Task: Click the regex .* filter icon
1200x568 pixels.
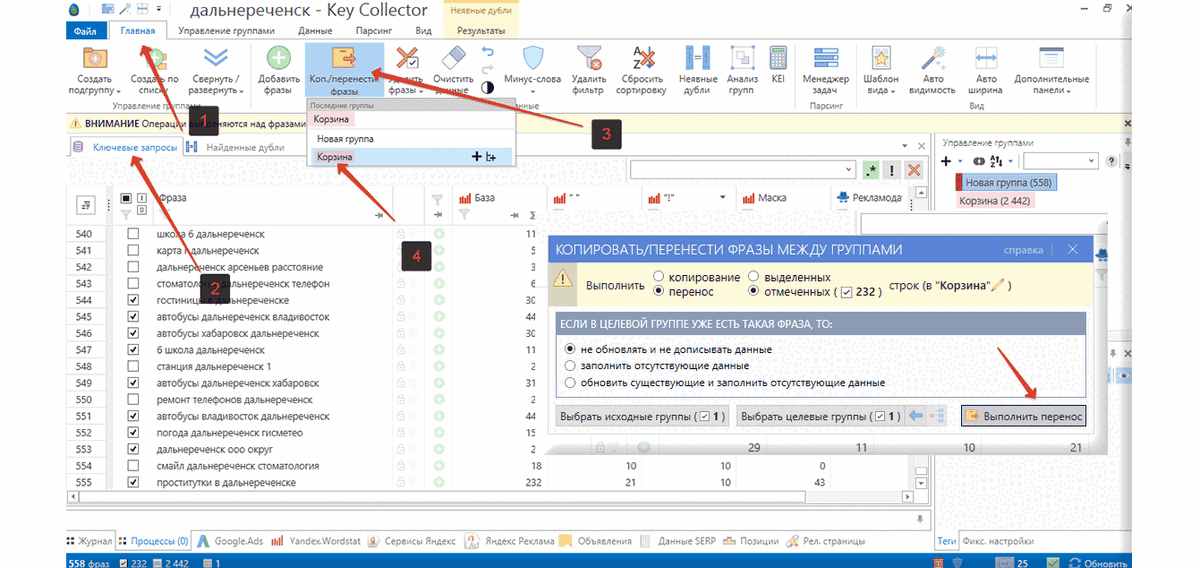Action: [872, 171]
